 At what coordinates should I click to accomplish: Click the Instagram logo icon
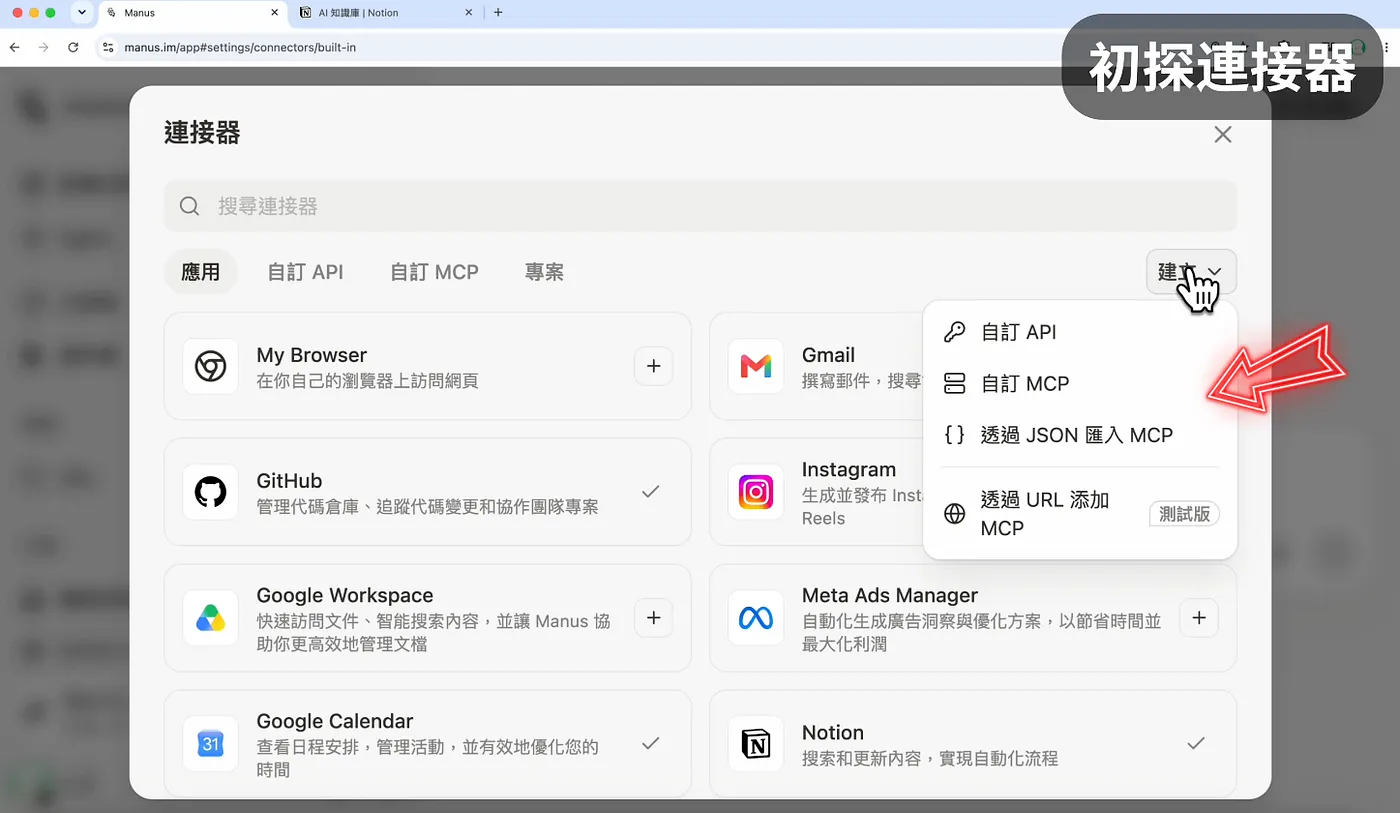pos(756,492)
